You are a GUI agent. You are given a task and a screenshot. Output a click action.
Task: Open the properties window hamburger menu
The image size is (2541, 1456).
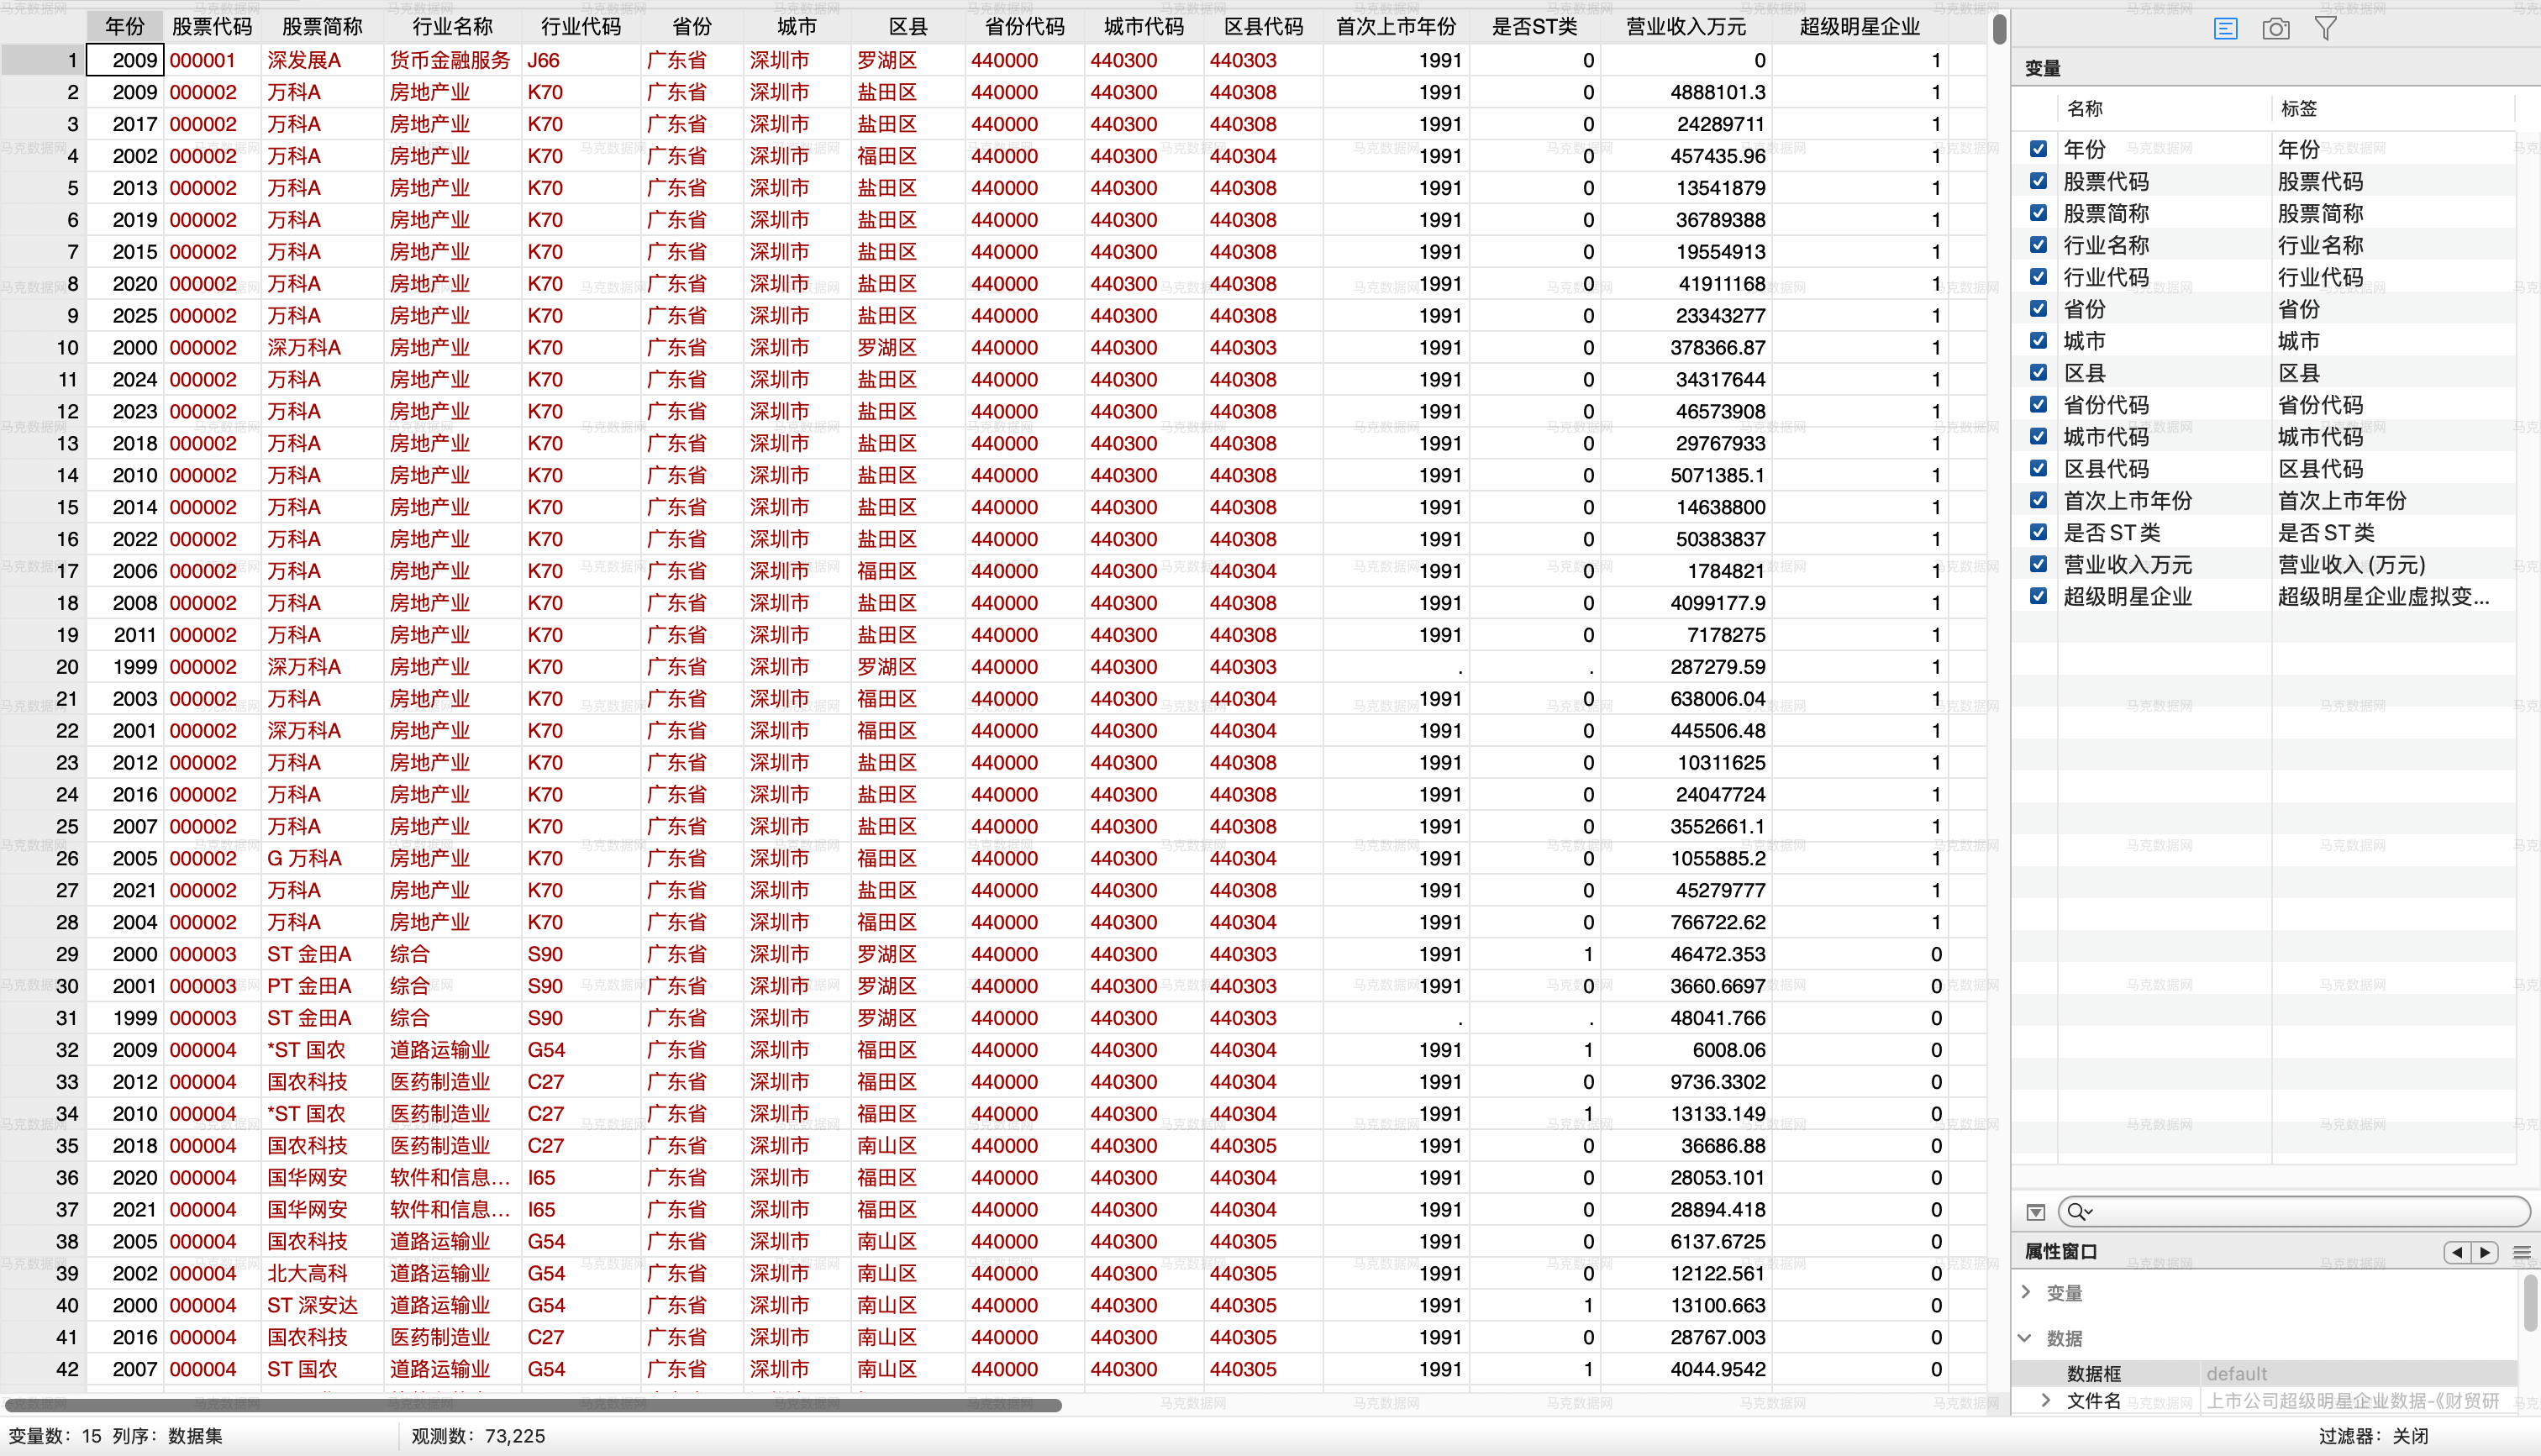(2521, 1252)
